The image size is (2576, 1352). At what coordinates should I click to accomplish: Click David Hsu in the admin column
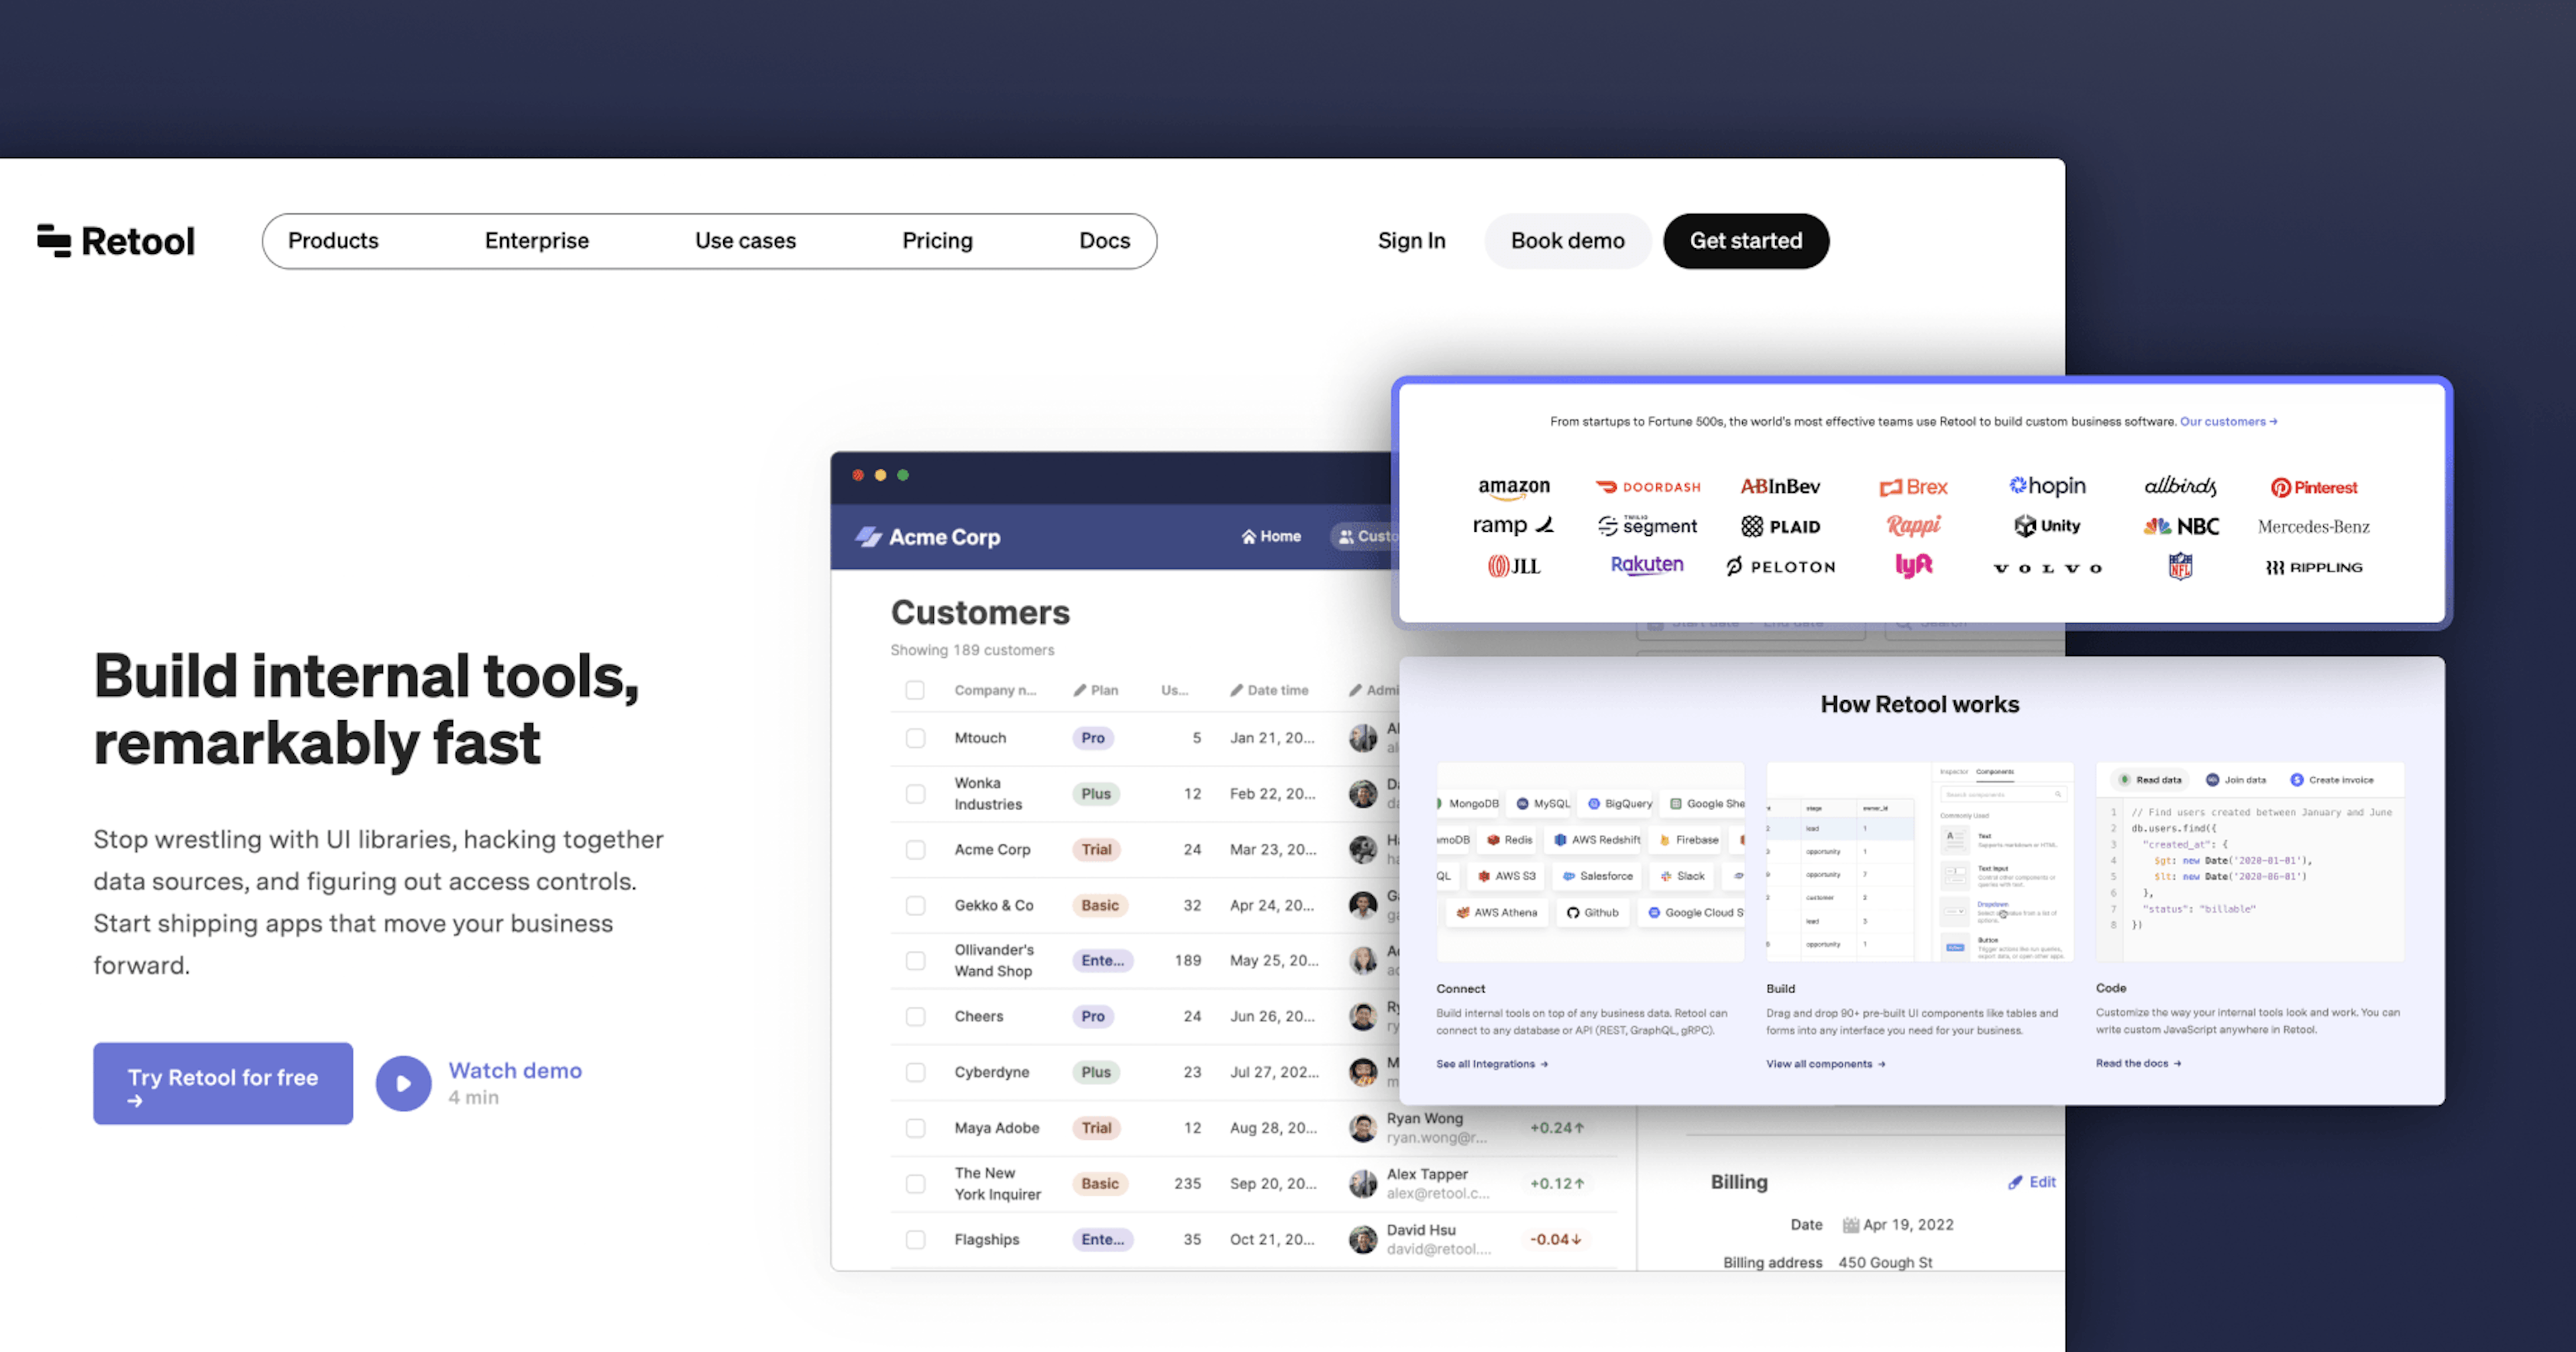click(1420, 1231)
